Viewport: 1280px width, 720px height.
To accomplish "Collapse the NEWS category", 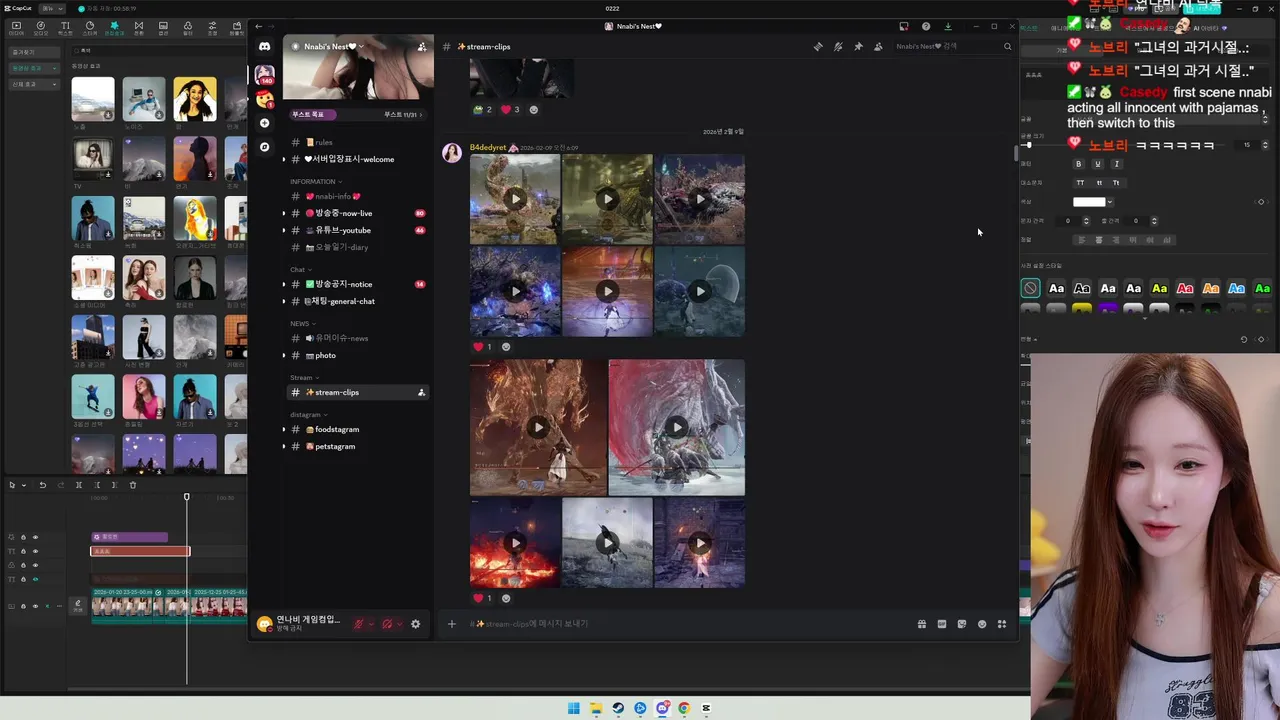I will (302, 324).
